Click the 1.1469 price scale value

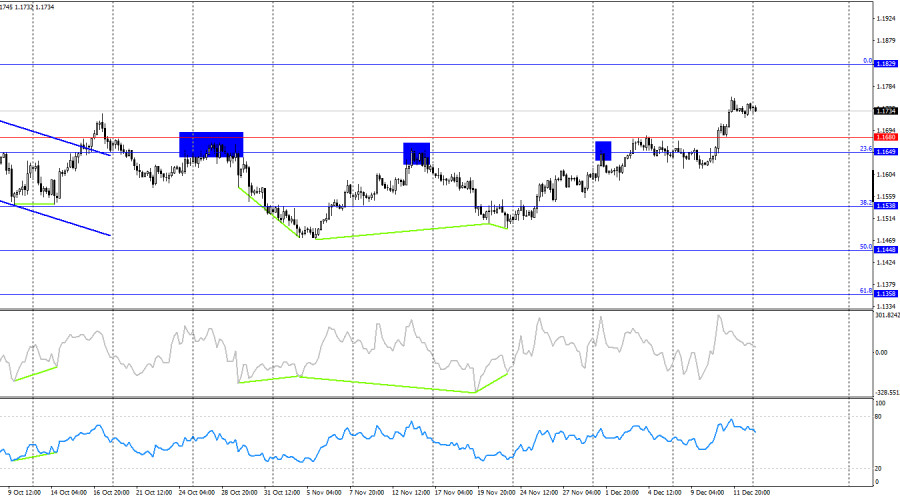click(x=886, y=241)
